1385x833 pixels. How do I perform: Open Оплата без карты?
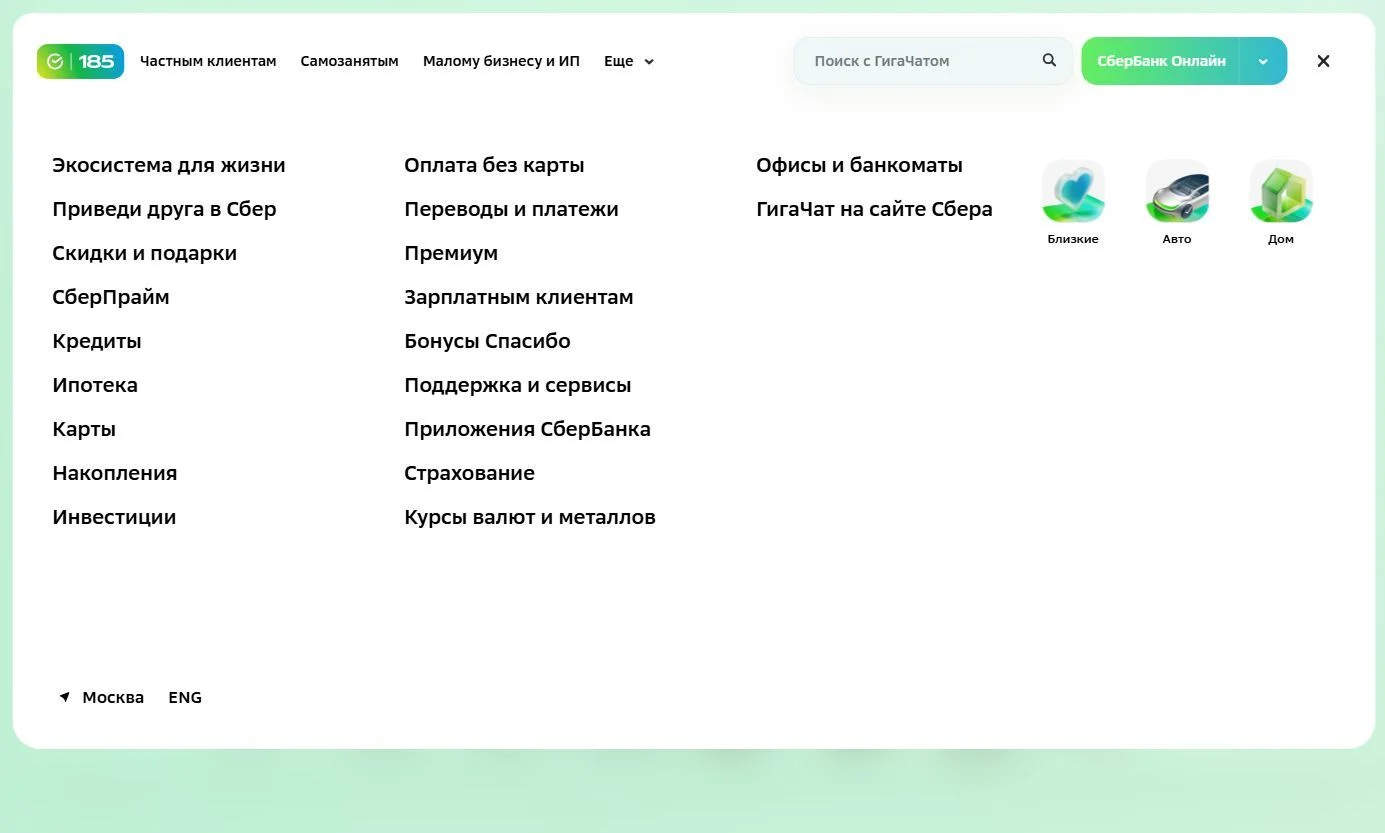click(494, 165)
